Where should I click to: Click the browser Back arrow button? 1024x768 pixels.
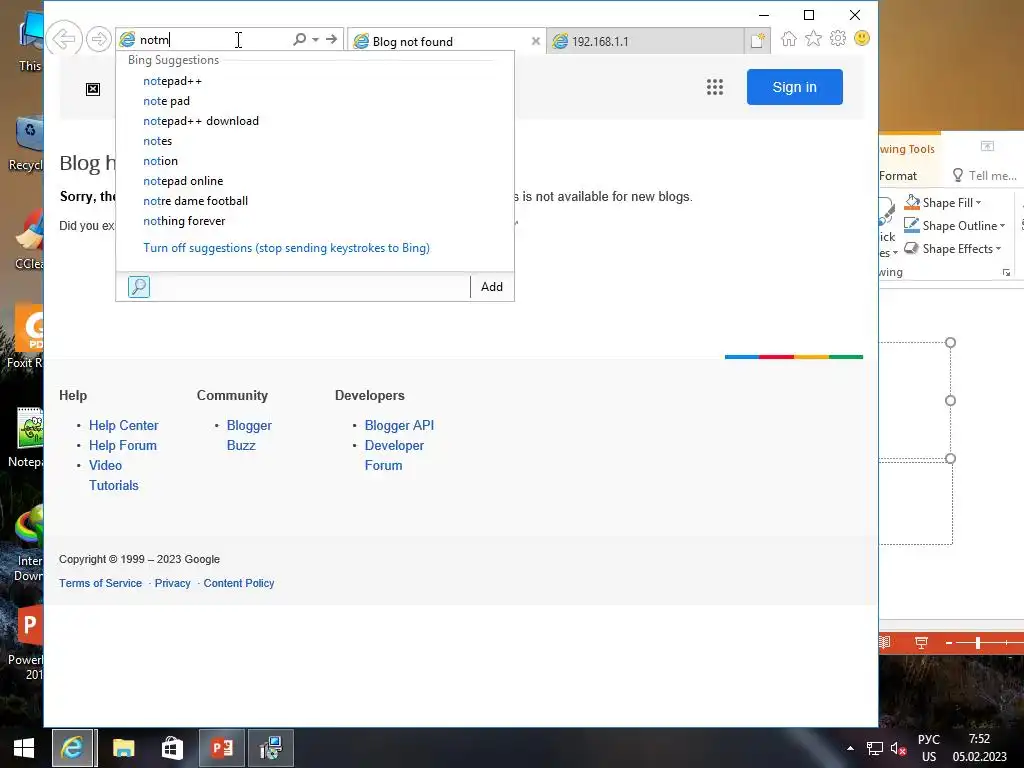coord(64,39)
